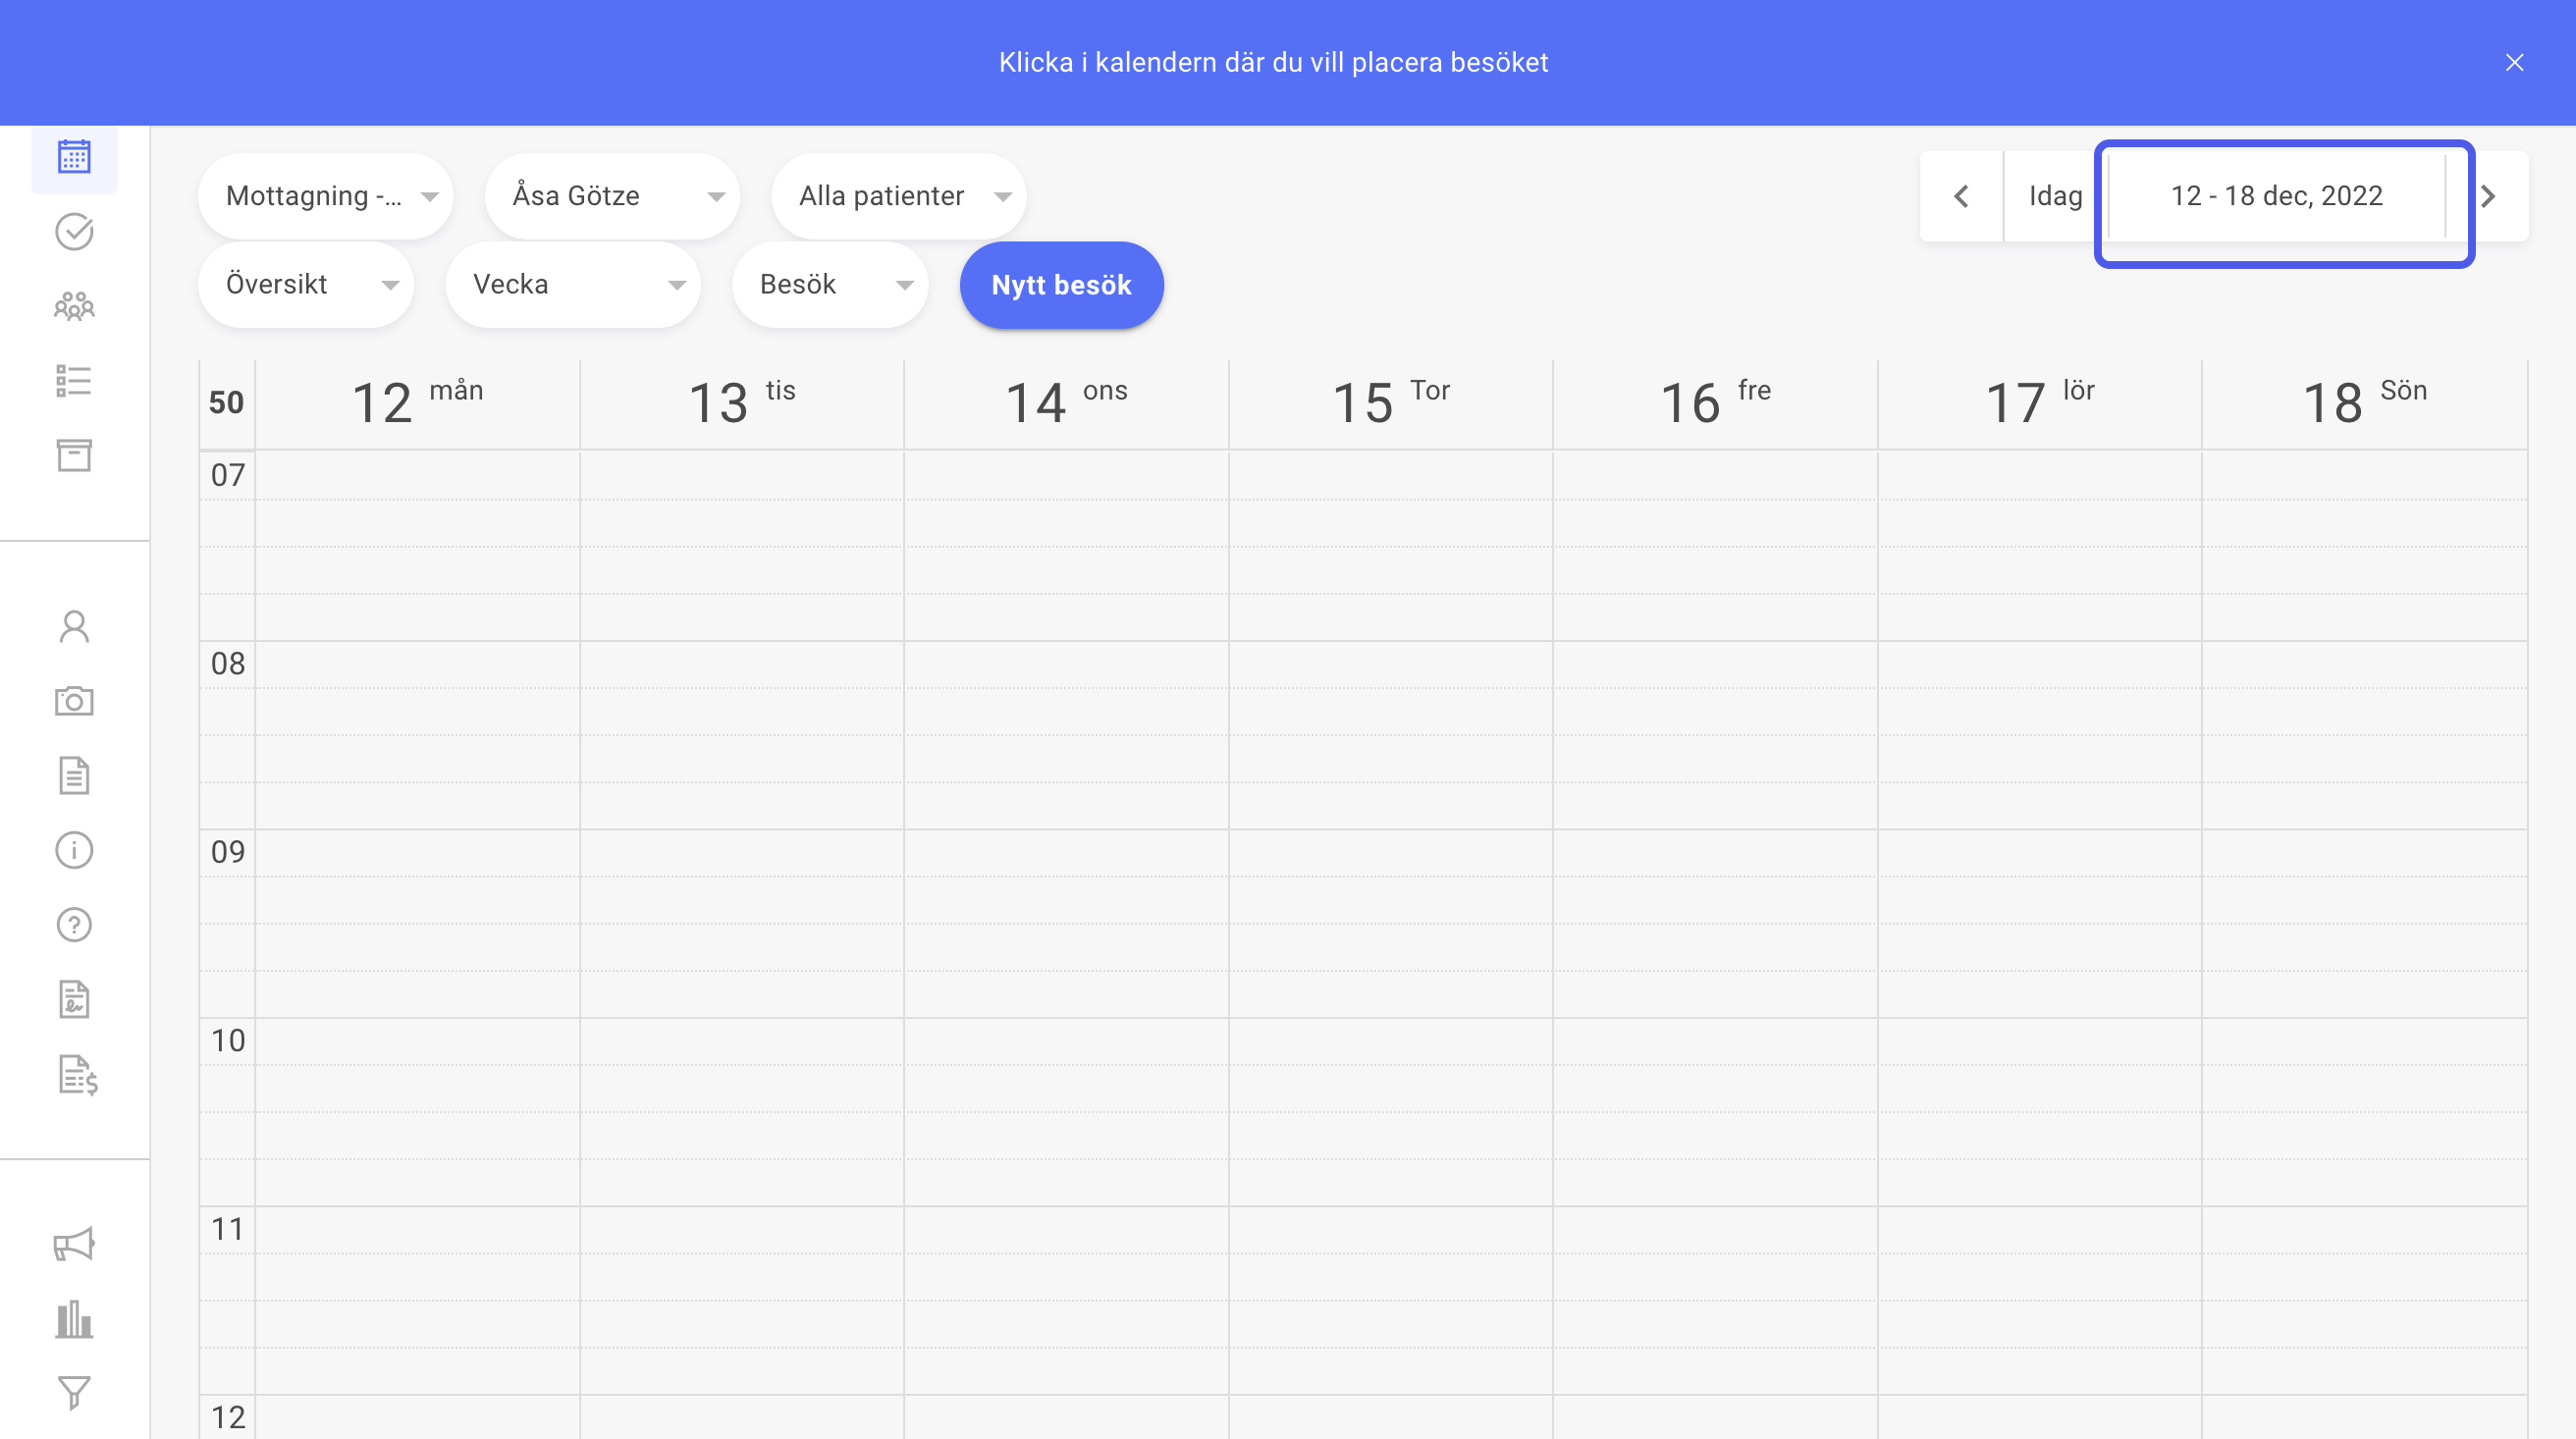This screenshot has width=2576, height=1439.
Task: Open the help question mark icon
Action: (x=74, y=925)
